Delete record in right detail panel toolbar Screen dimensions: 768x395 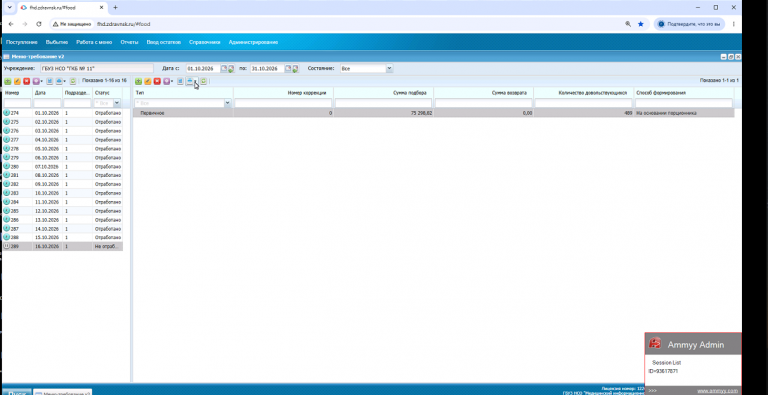point(157,81)
